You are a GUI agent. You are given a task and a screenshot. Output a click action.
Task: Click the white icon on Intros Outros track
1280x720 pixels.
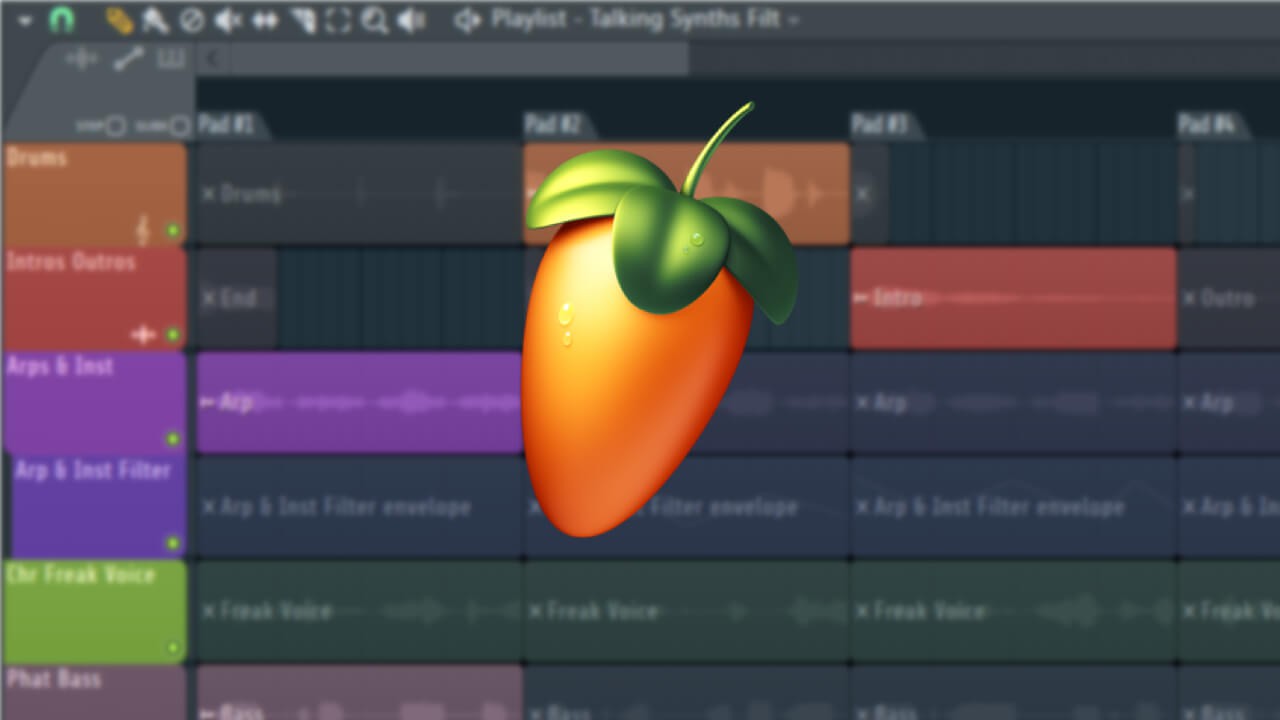[143, 335]
